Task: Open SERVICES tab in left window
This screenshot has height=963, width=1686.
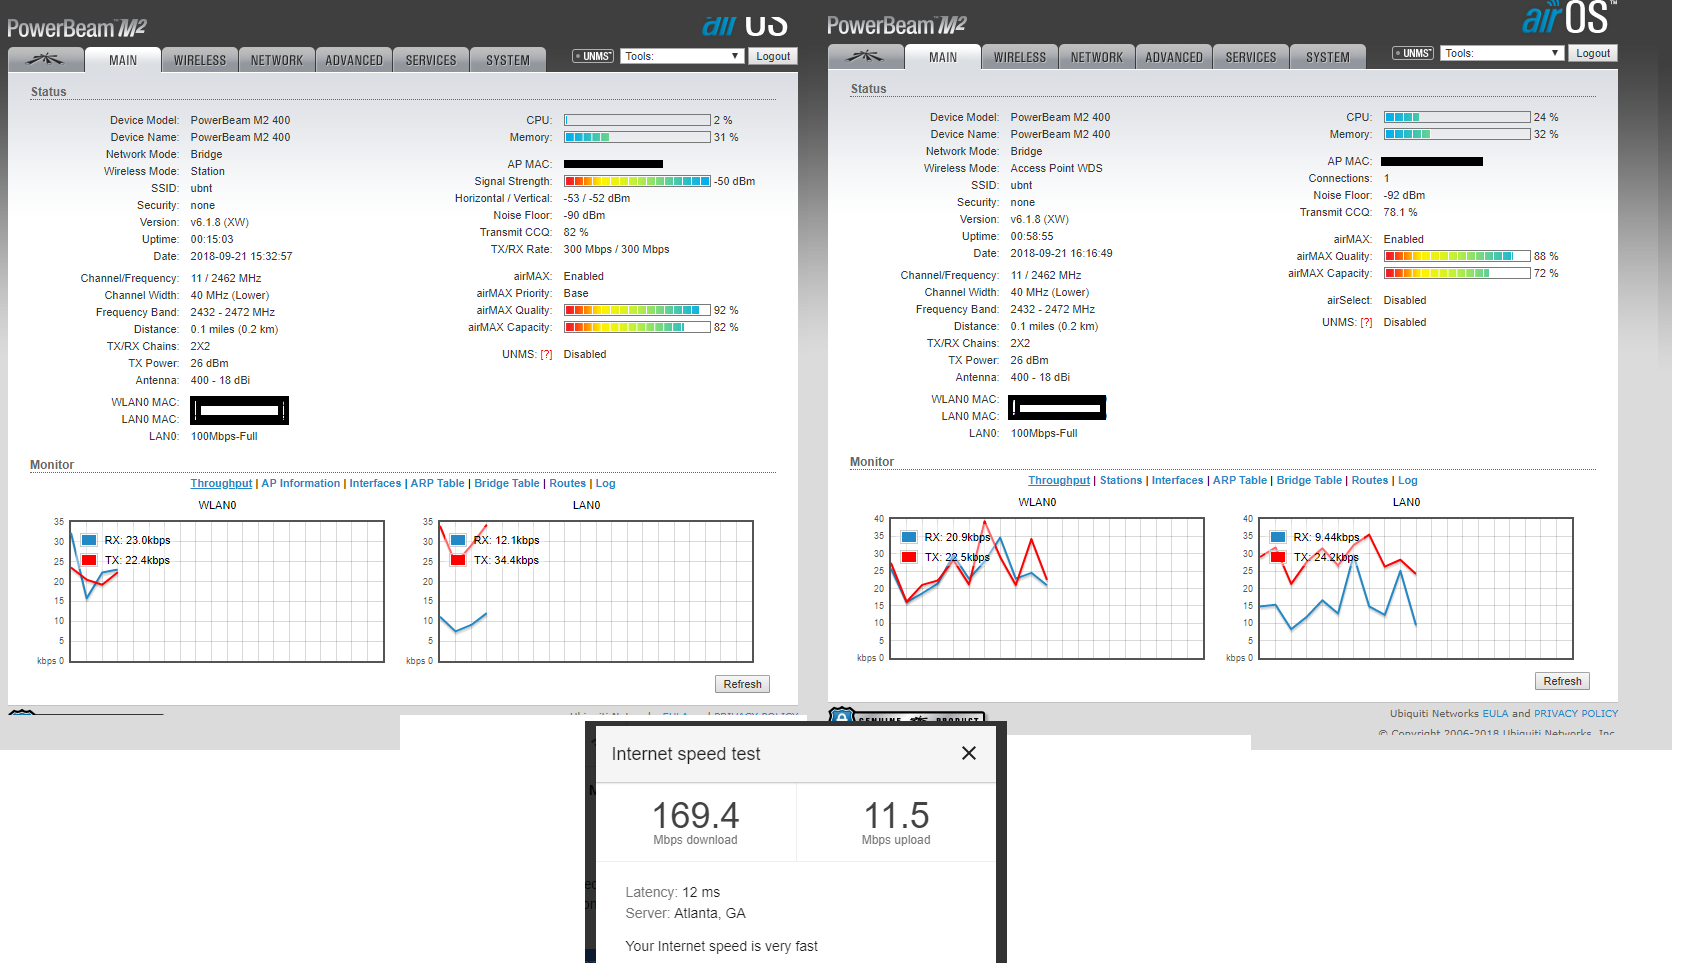Action: [431, 60]
